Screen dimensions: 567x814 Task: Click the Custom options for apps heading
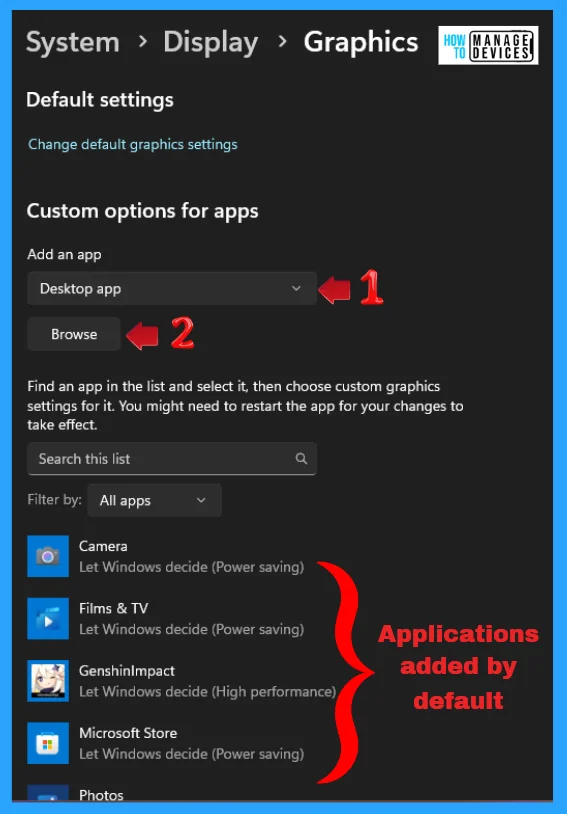pos(142,212)
